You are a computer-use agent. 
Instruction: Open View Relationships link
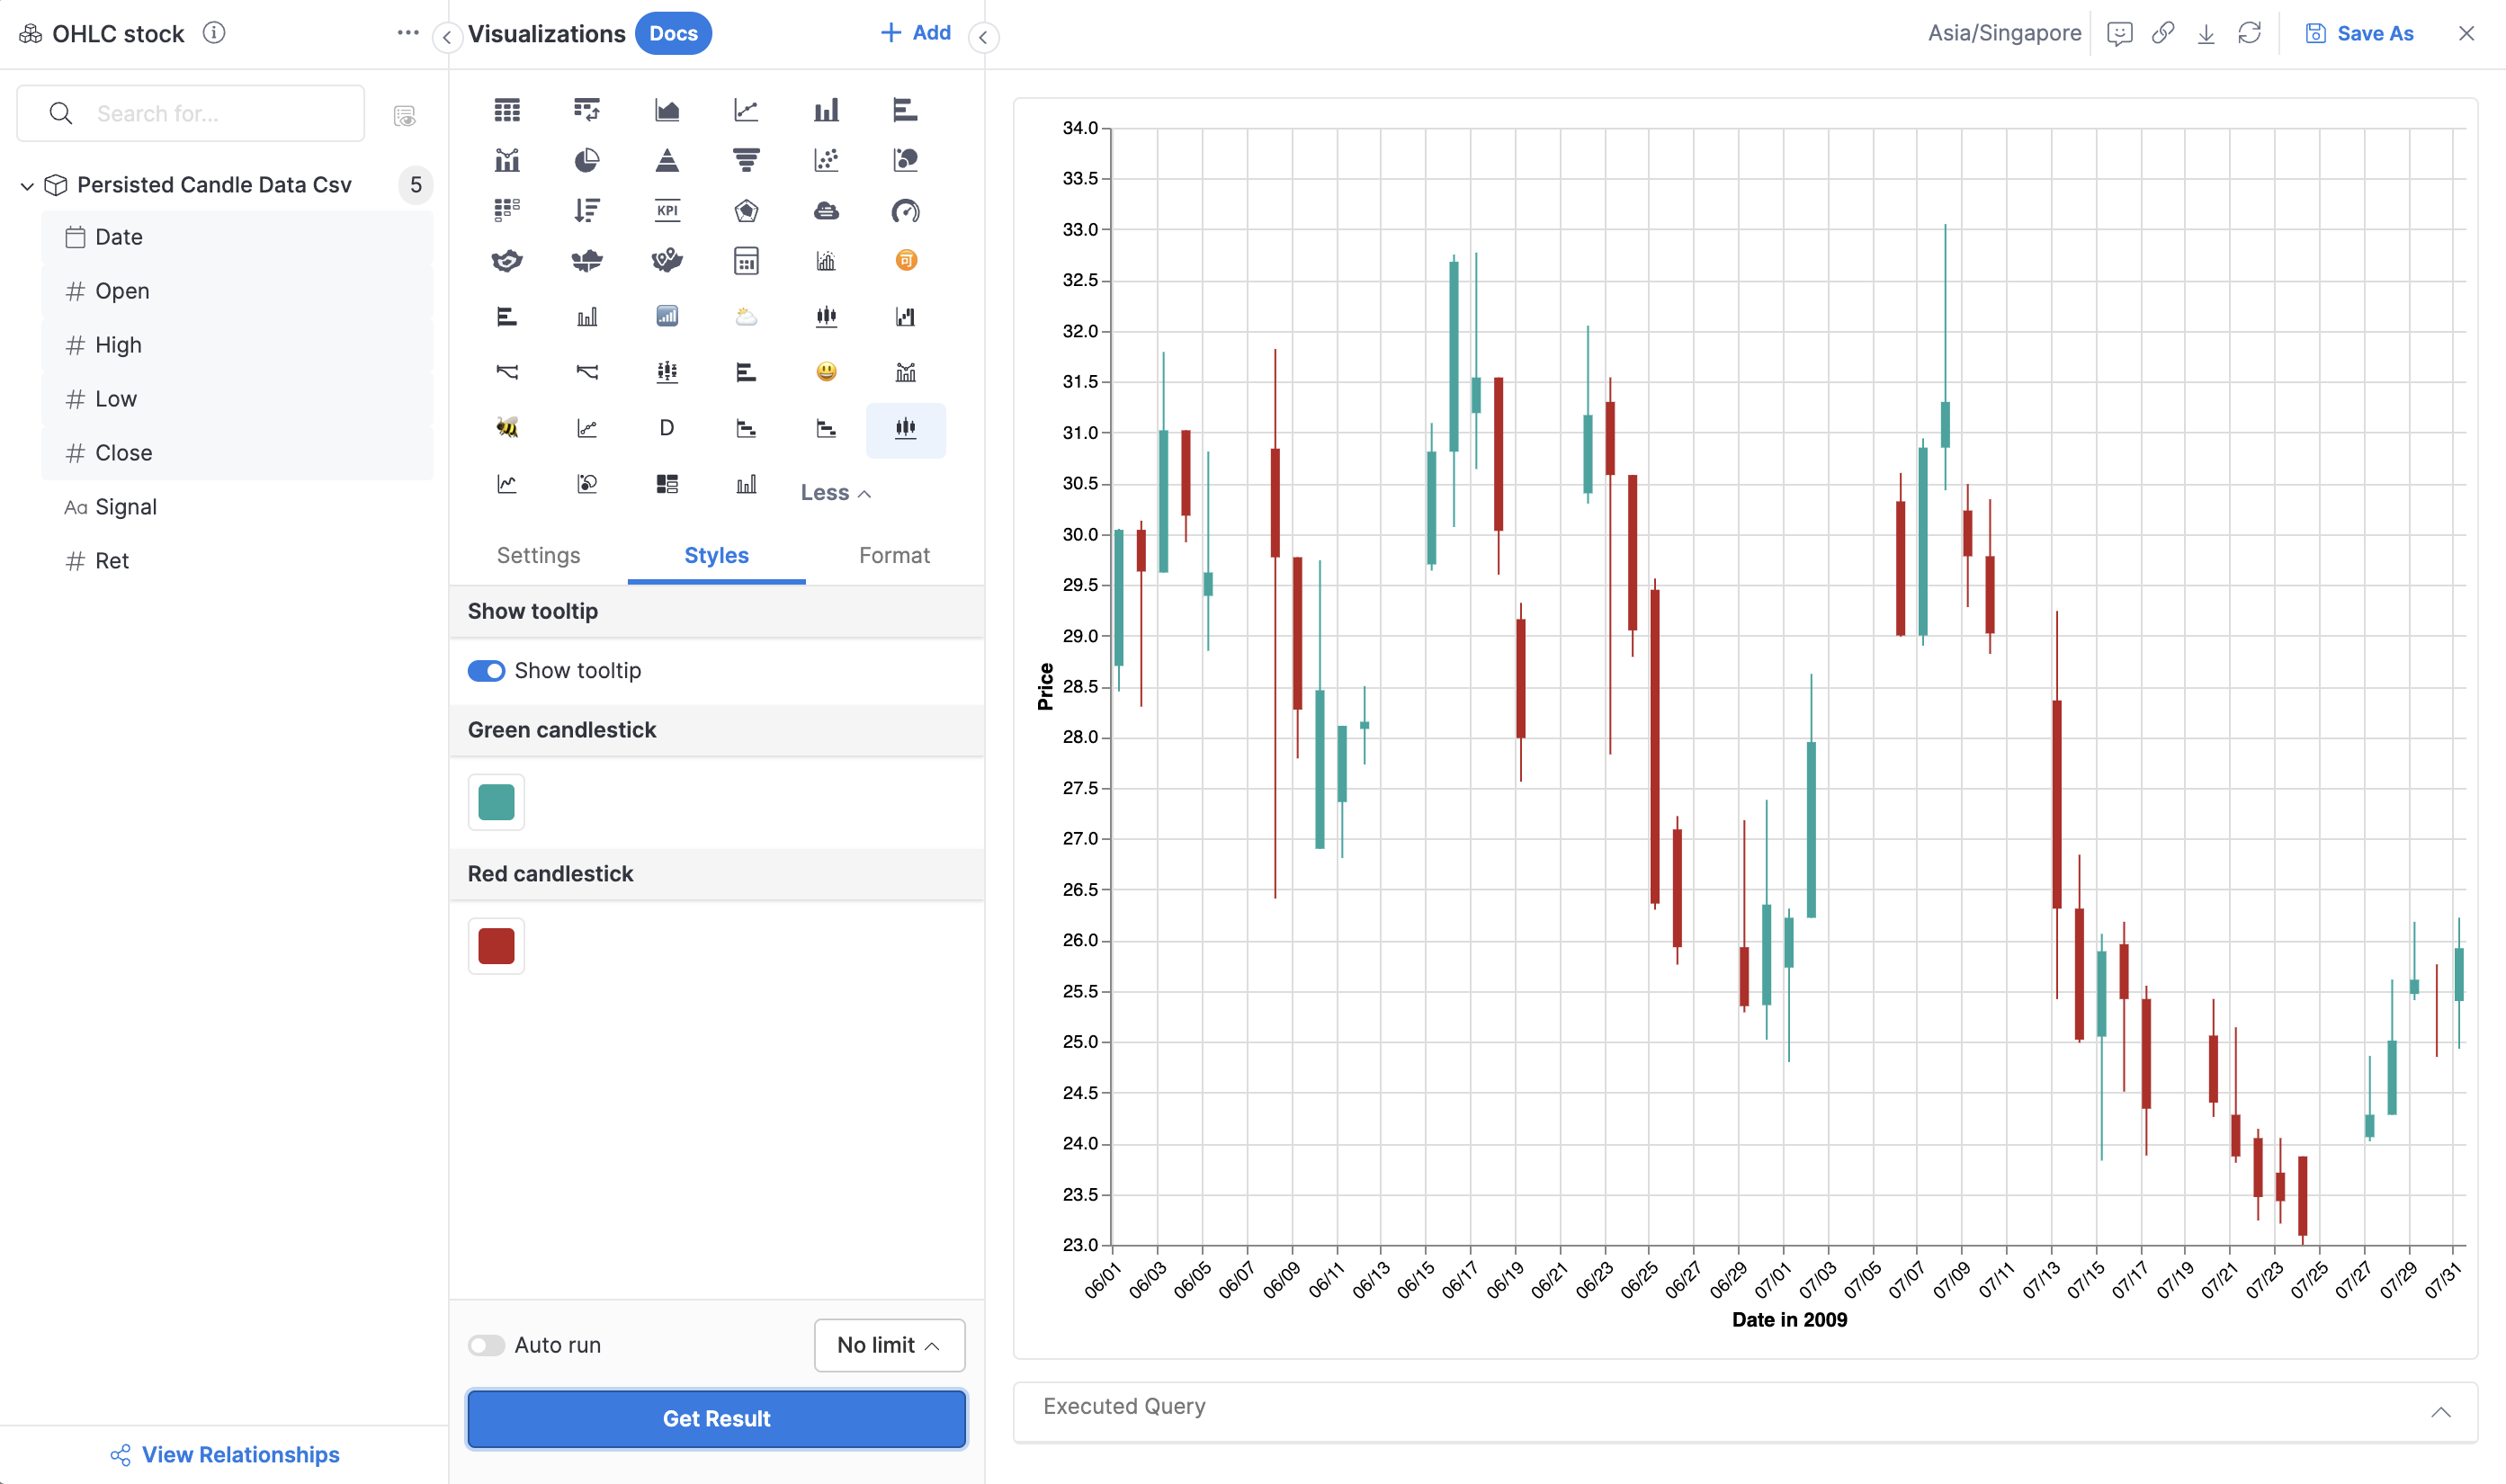pos(225,1454)
